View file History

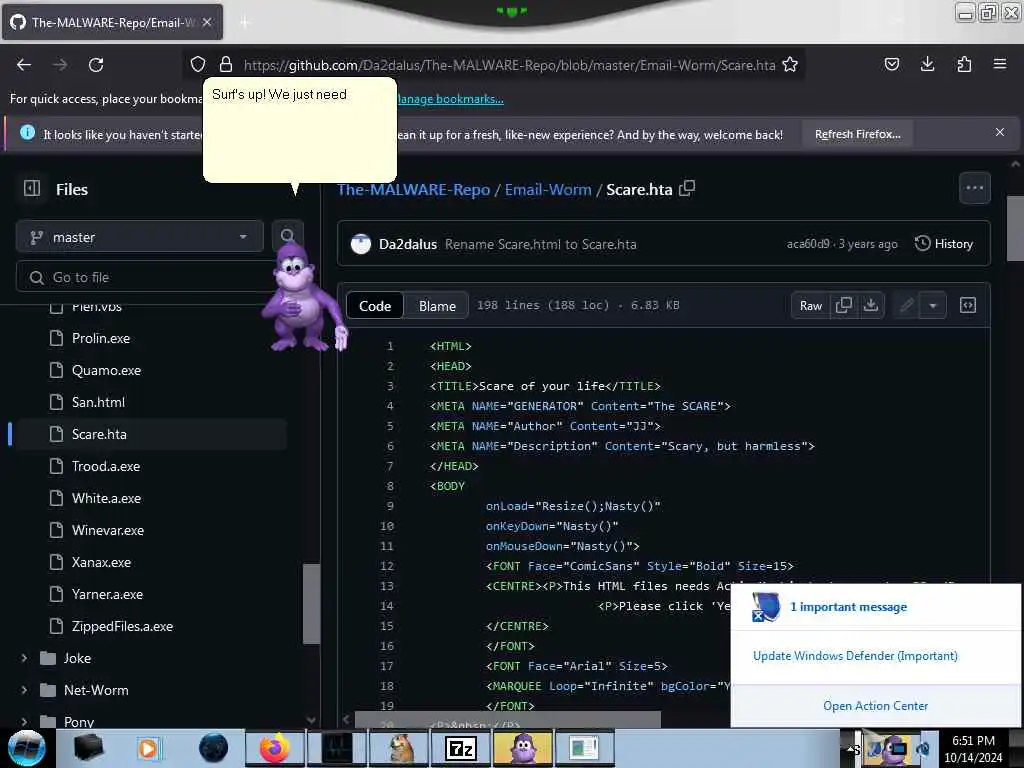pos(944,244)
